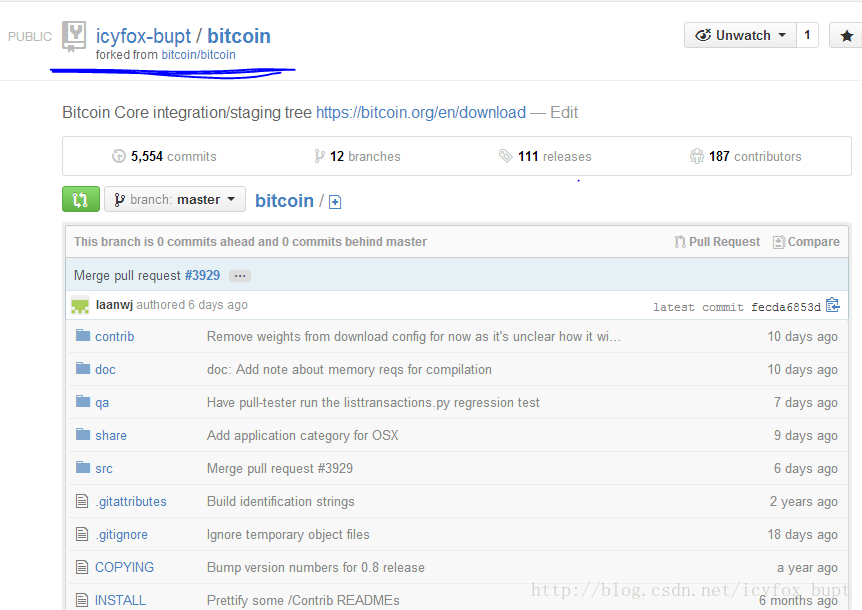Click the .gitattributes file icon

pyautogui.click(x=82, y=501)
